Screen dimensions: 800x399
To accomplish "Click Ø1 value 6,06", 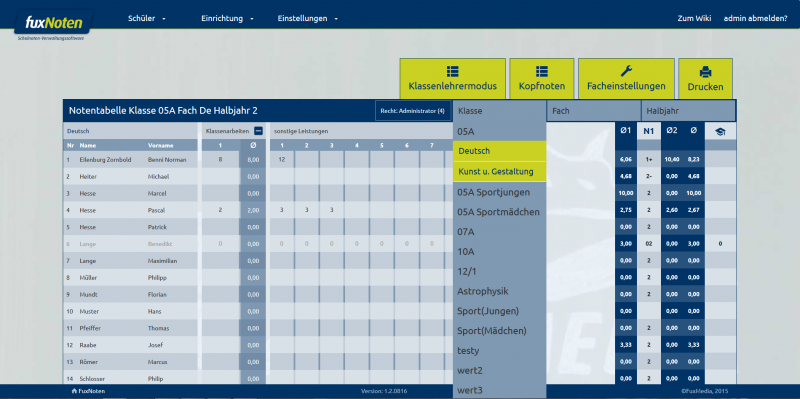I will coord(626,160).
